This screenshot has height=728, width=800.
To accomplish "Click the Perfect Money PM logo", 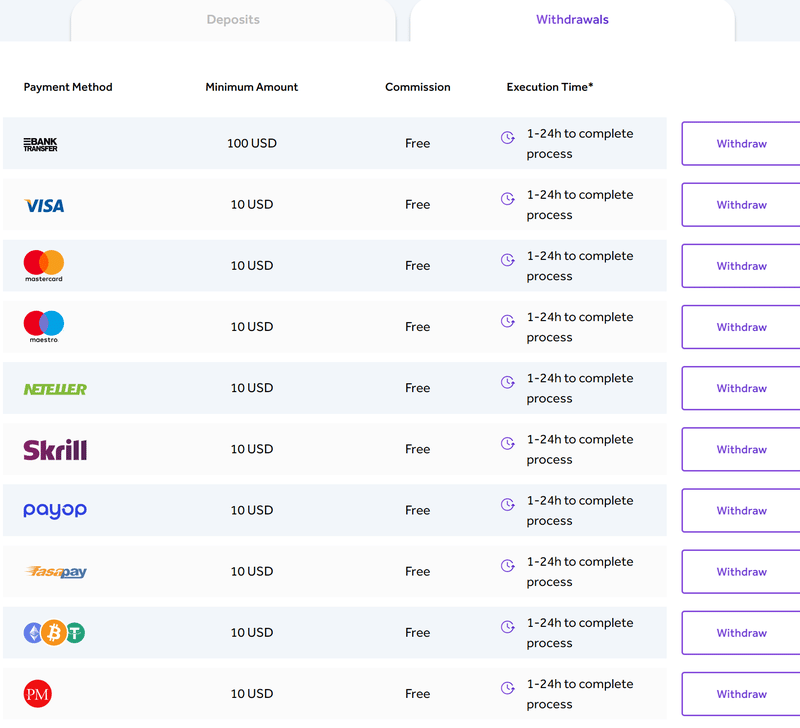I will [38, 694].
